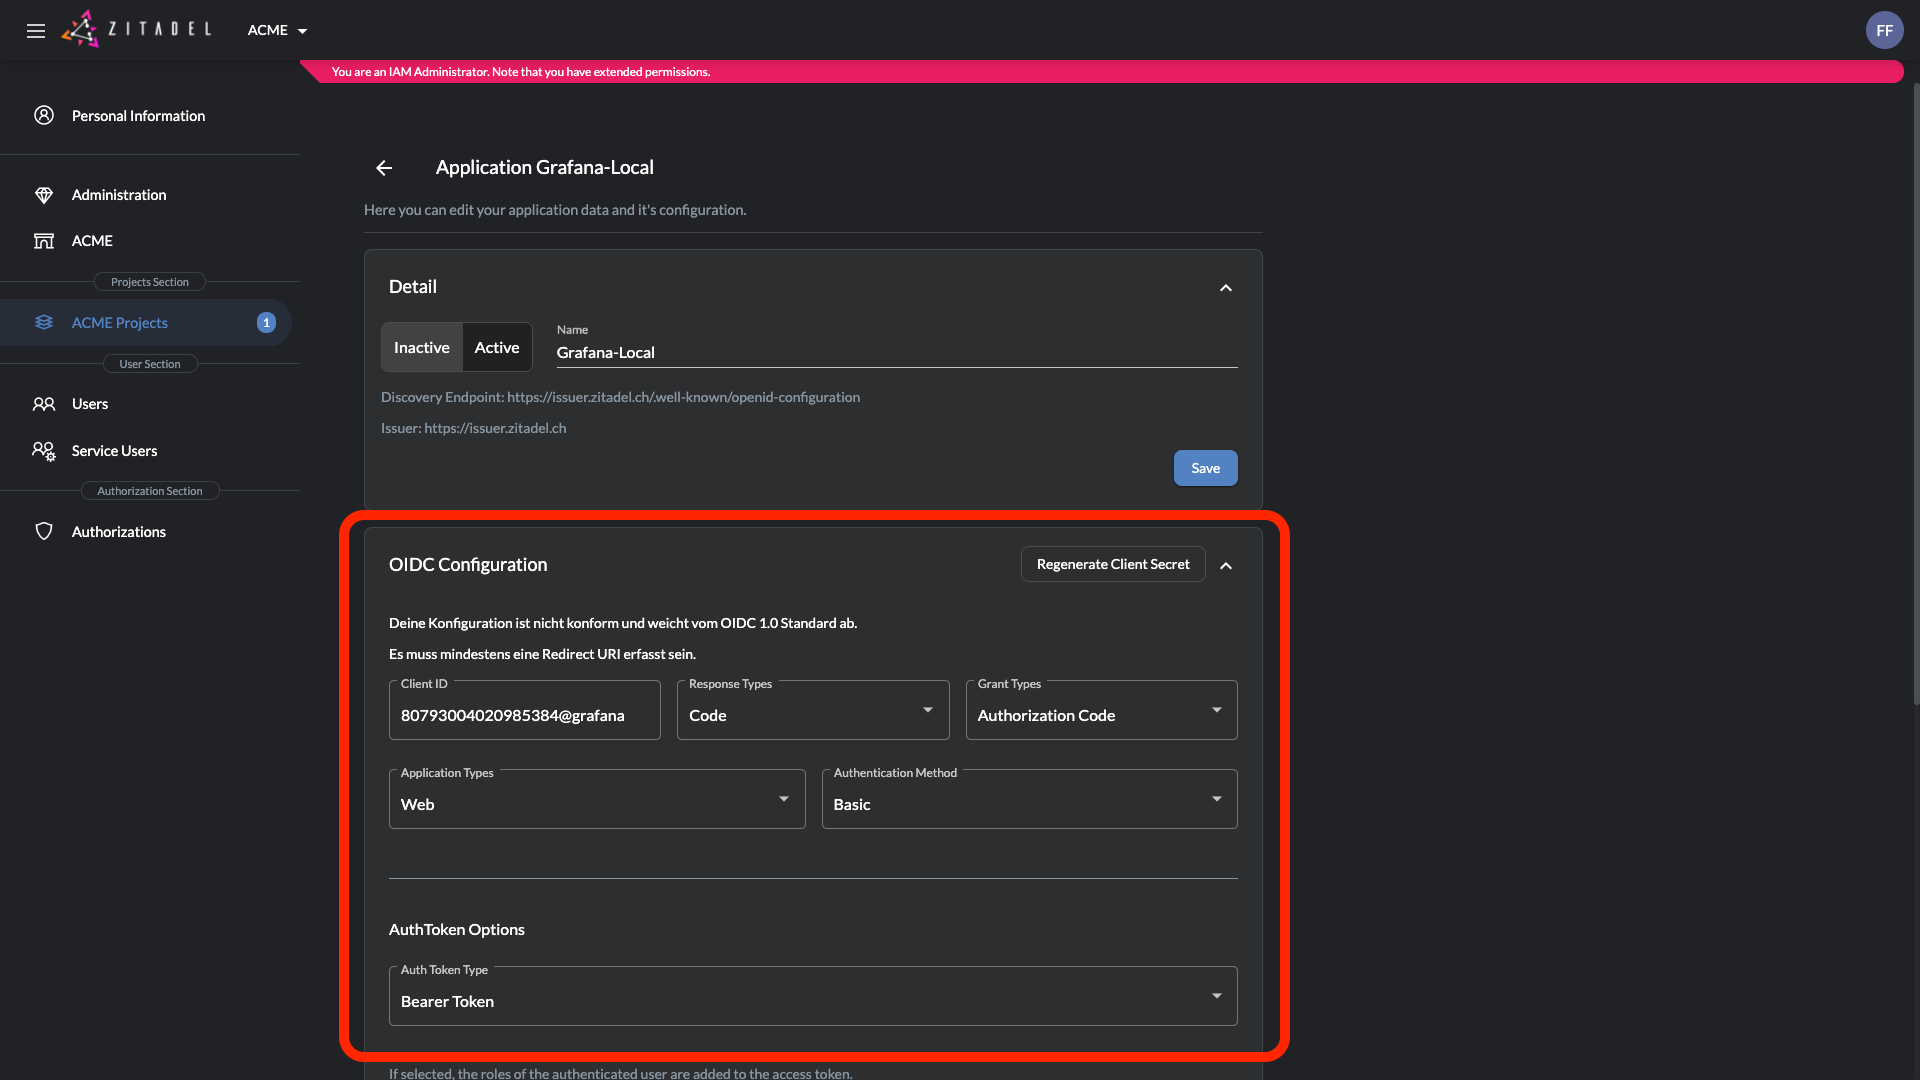
Task: Open Personal Information via its user icon
Action: [44, 116]
